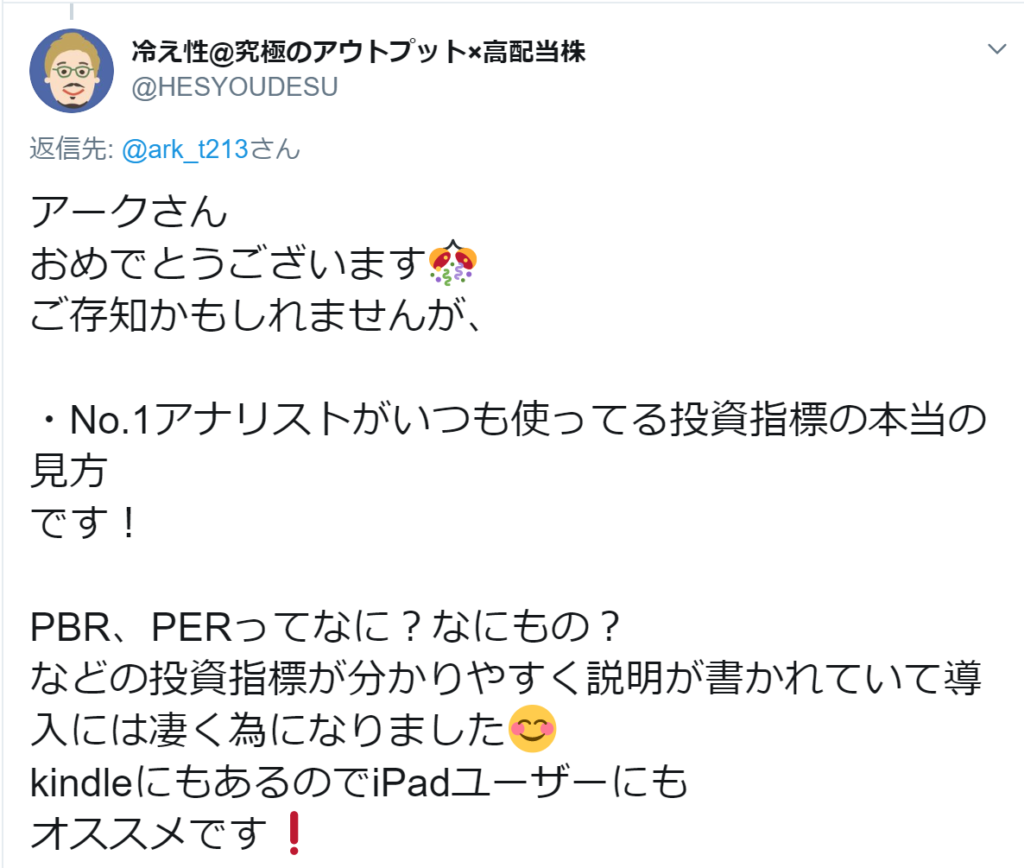Open the tweet options chevron menu

click(997, 49)
